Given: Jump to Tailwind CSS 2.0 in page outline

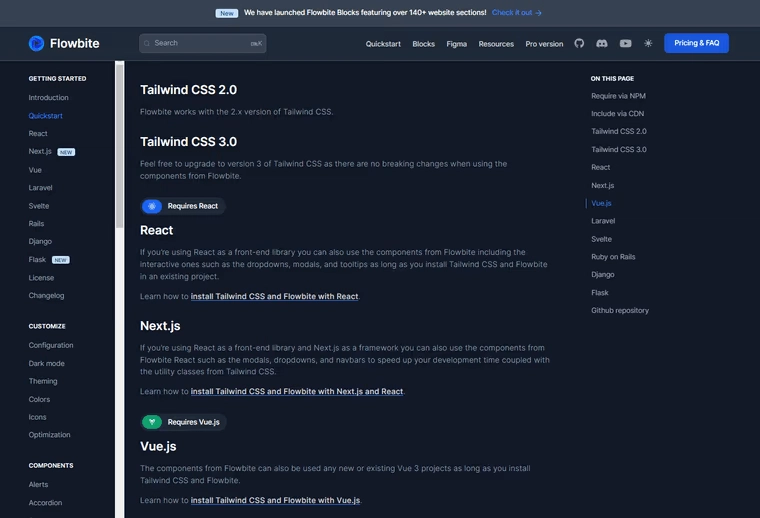Looking at the screenshot, I should point(618,131).
